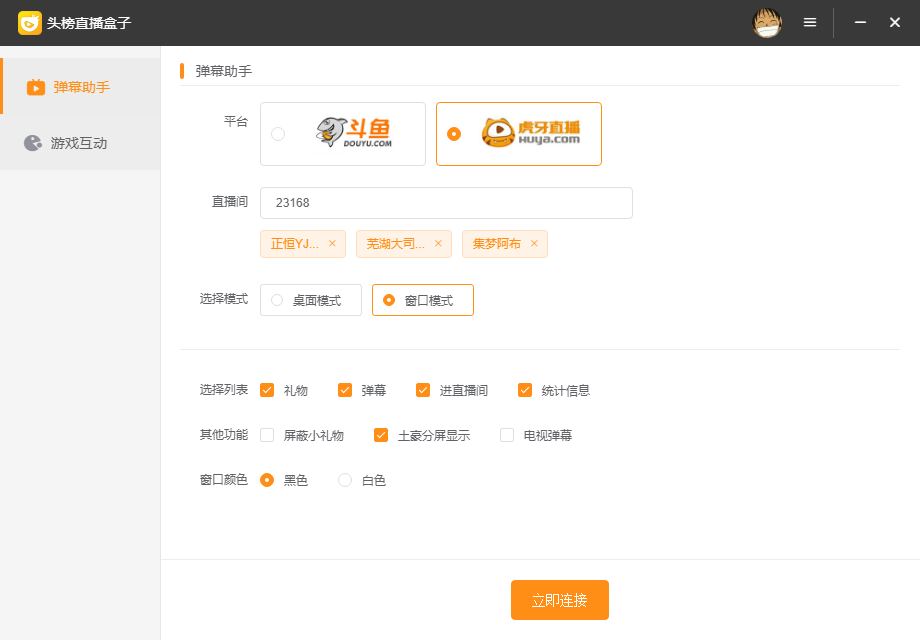Click the 立即连接 button
The width and height of the screenshot is (920, 640).
tap(559, 600)
